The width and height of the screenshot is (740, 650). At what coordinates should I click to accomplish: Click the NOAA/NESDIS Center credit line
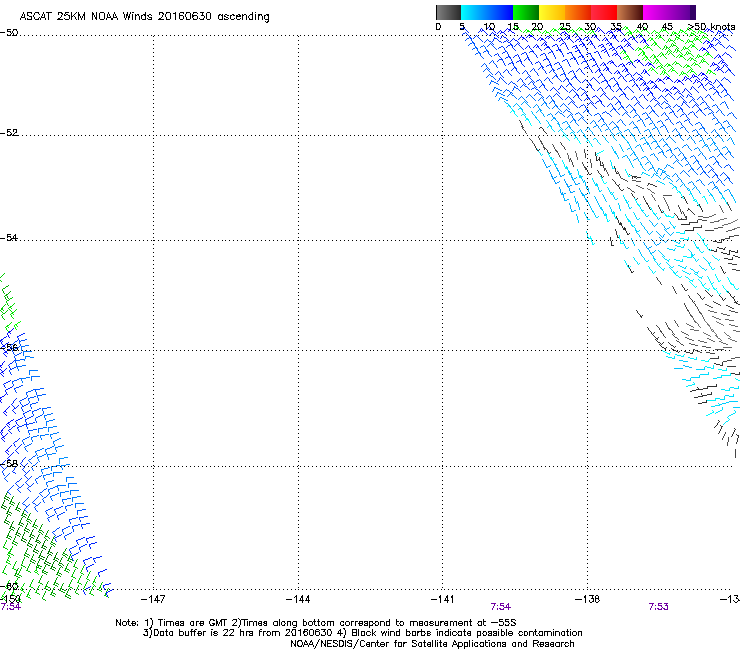[432, 644]
